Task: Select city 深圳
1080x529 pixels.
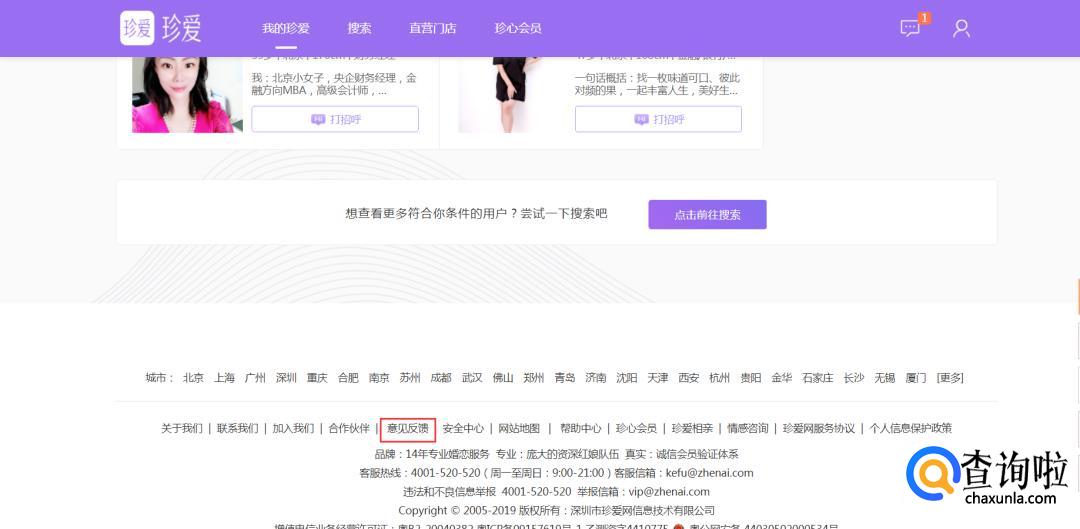Action: click(287, 378)
